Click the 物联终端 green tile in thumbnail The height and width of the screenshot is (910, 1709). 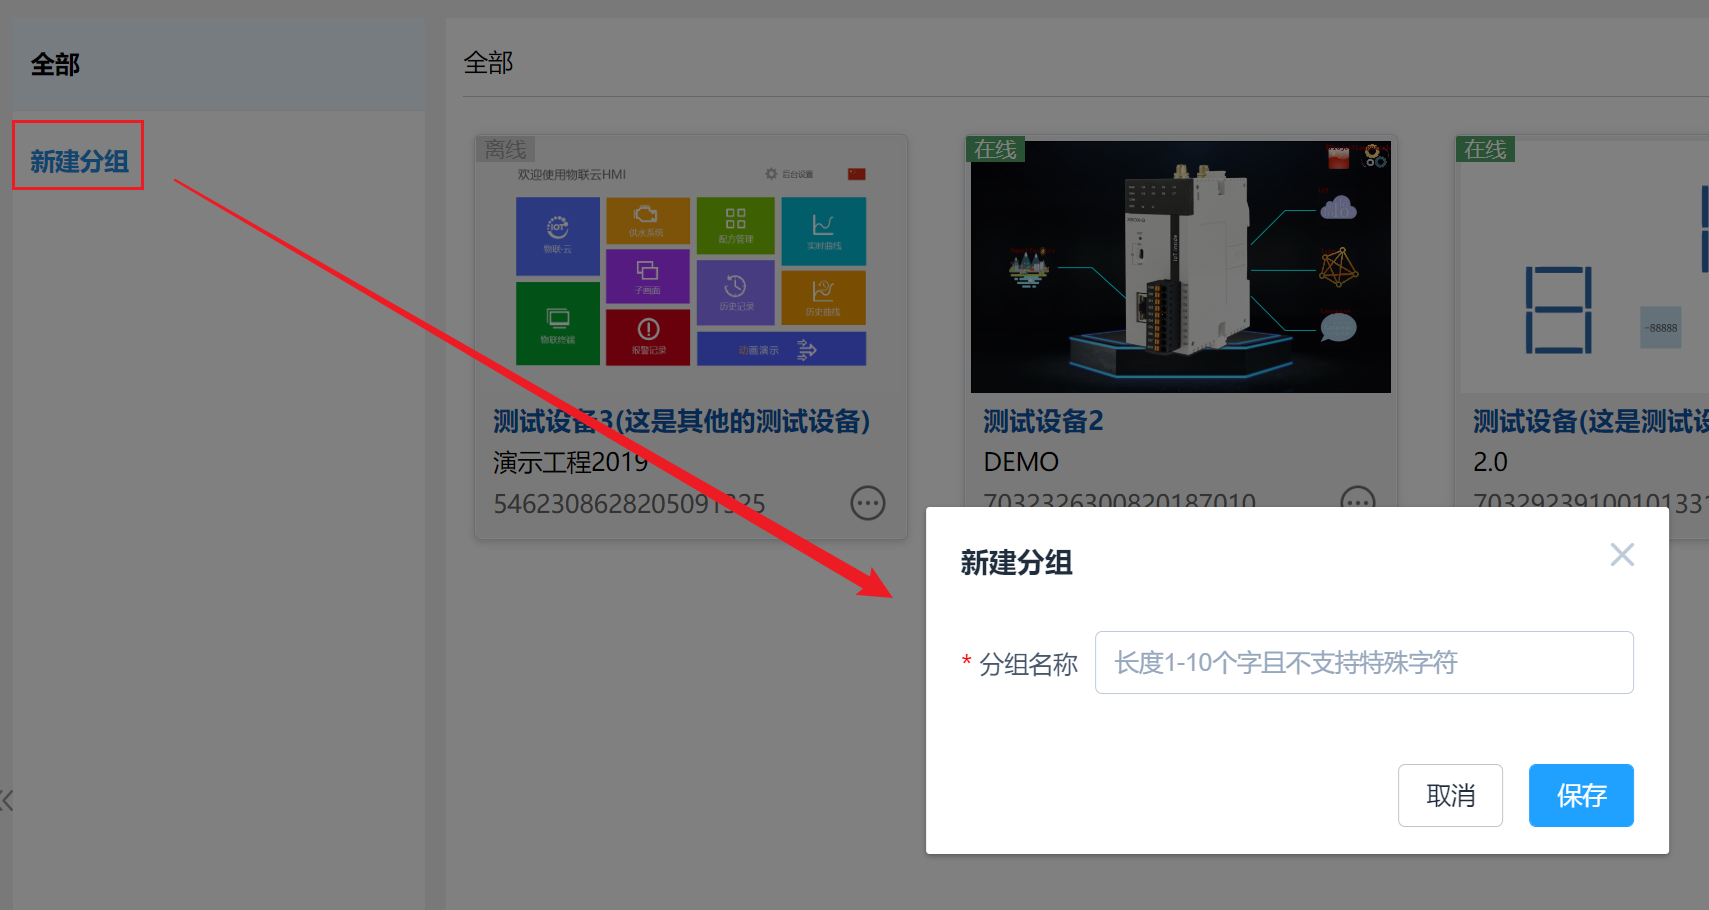[558, 323]
